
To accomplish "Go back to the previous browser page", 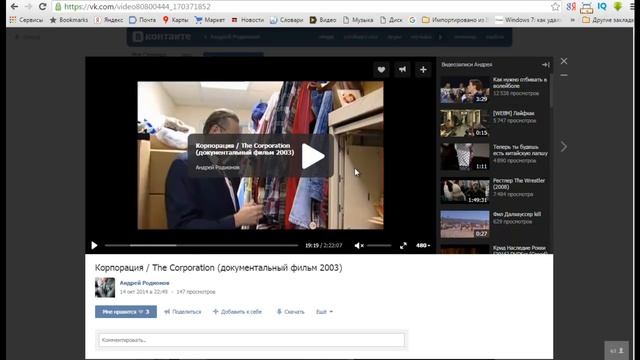I will (14, 7).
